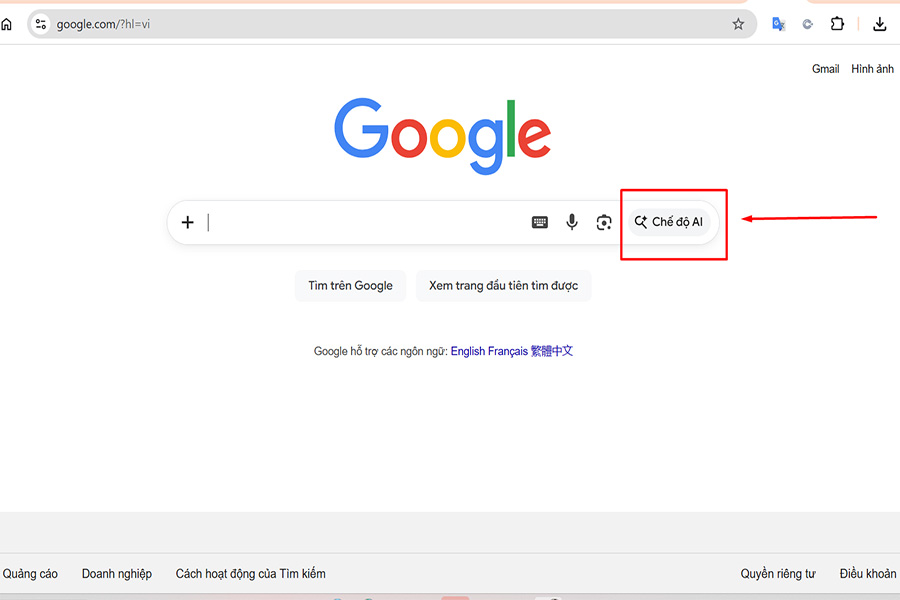The height and width of the screenshot is (600, 900).
Task: Open the Gmail link
Action: [825, 69]
